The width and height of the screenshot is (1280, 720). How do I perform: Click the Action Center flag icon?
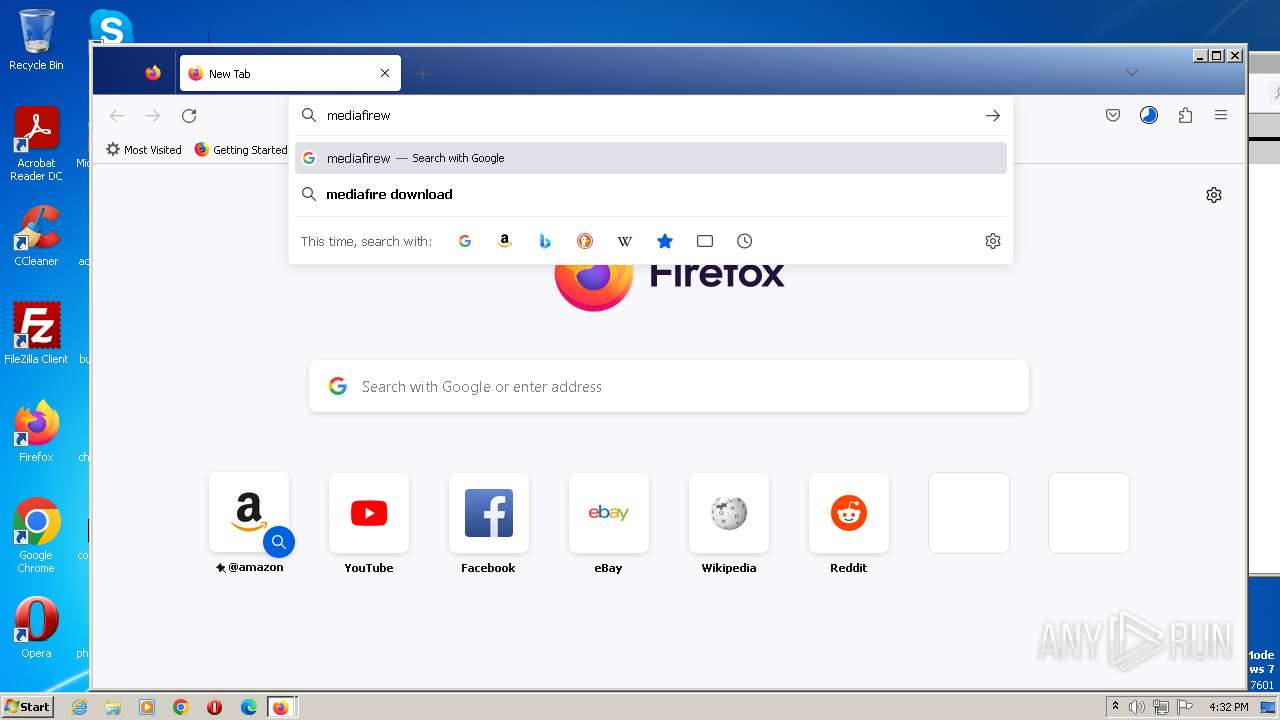(1184, 707)
